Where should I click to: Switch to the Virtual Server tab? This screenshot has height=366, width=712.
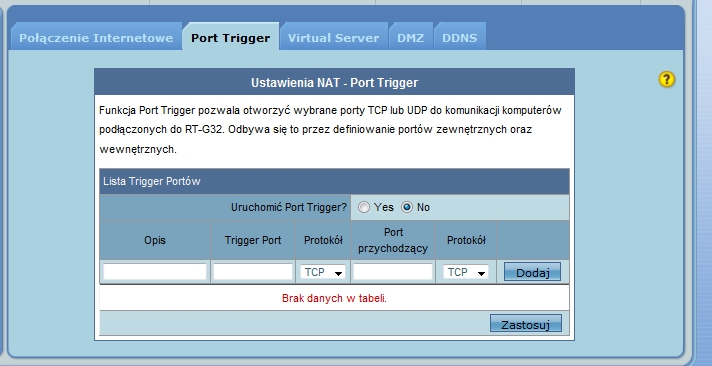coord(333,37)
